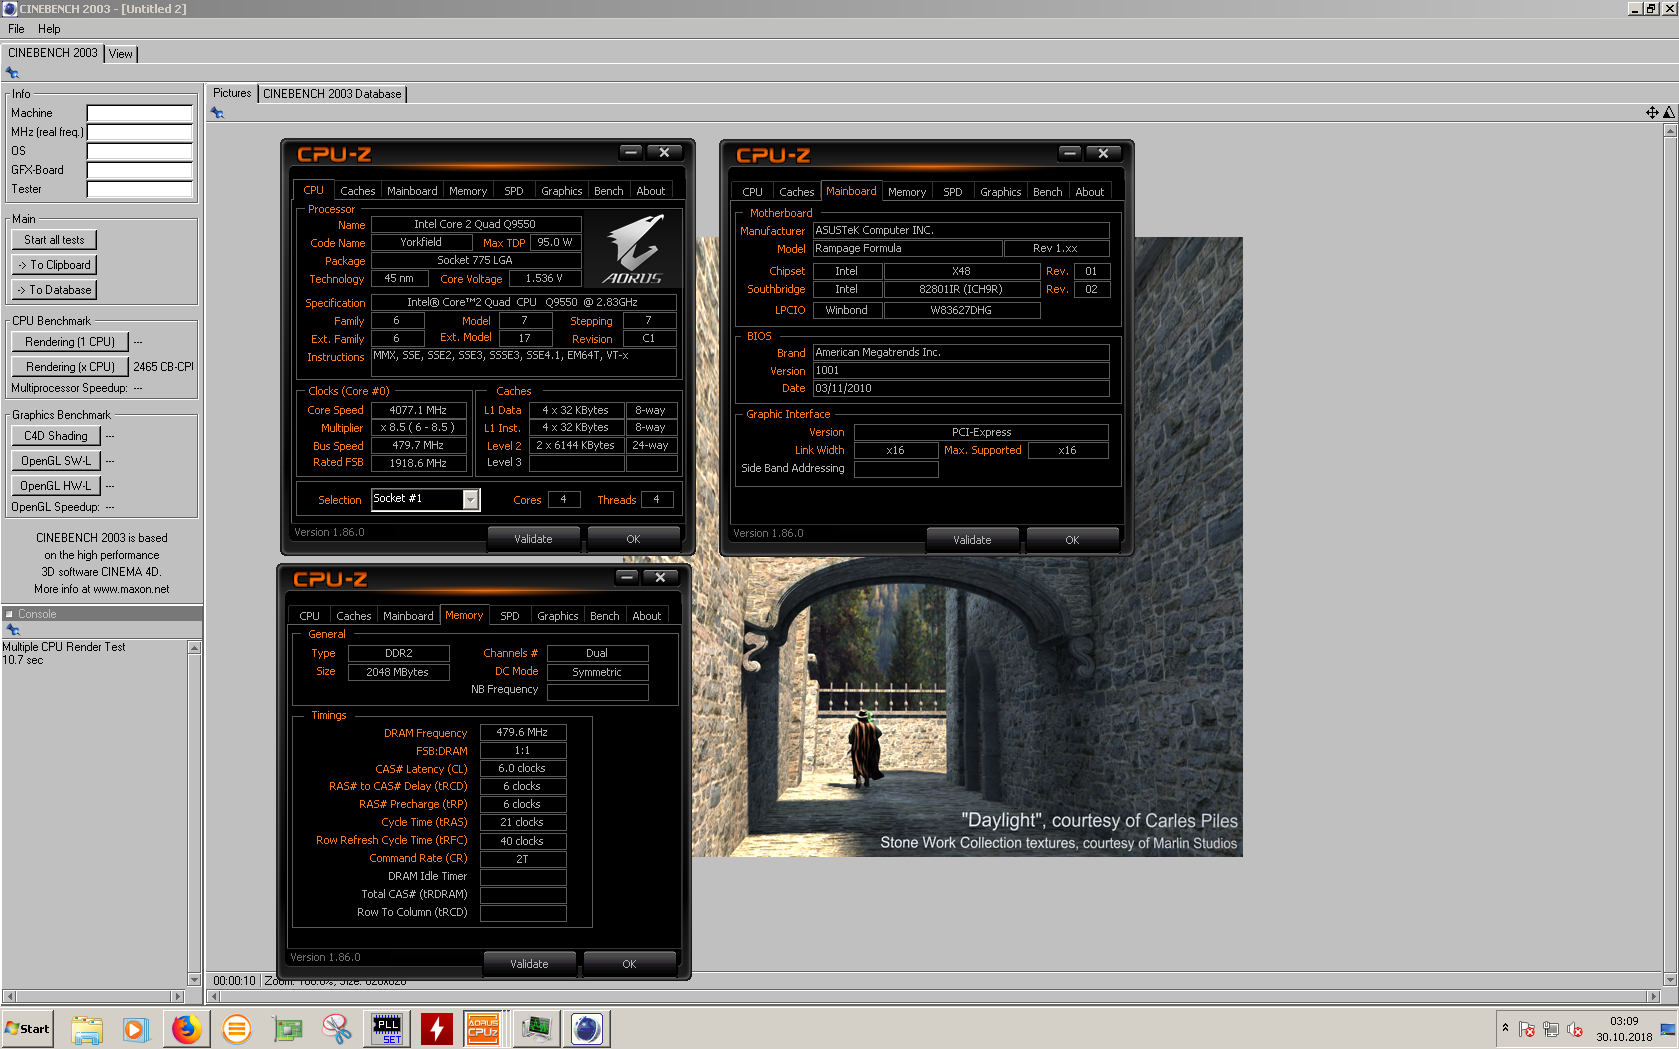
Task: Click the network tray icon
Action: click(1551, 1029)
